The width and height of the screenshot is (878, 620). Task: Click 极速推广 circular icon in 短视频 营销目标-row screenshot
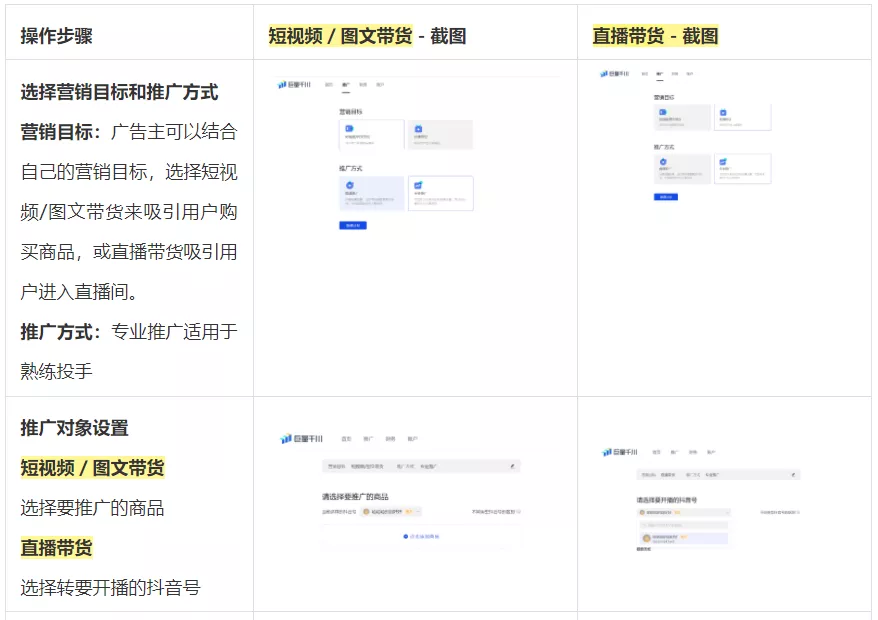[x=349, y=185]
